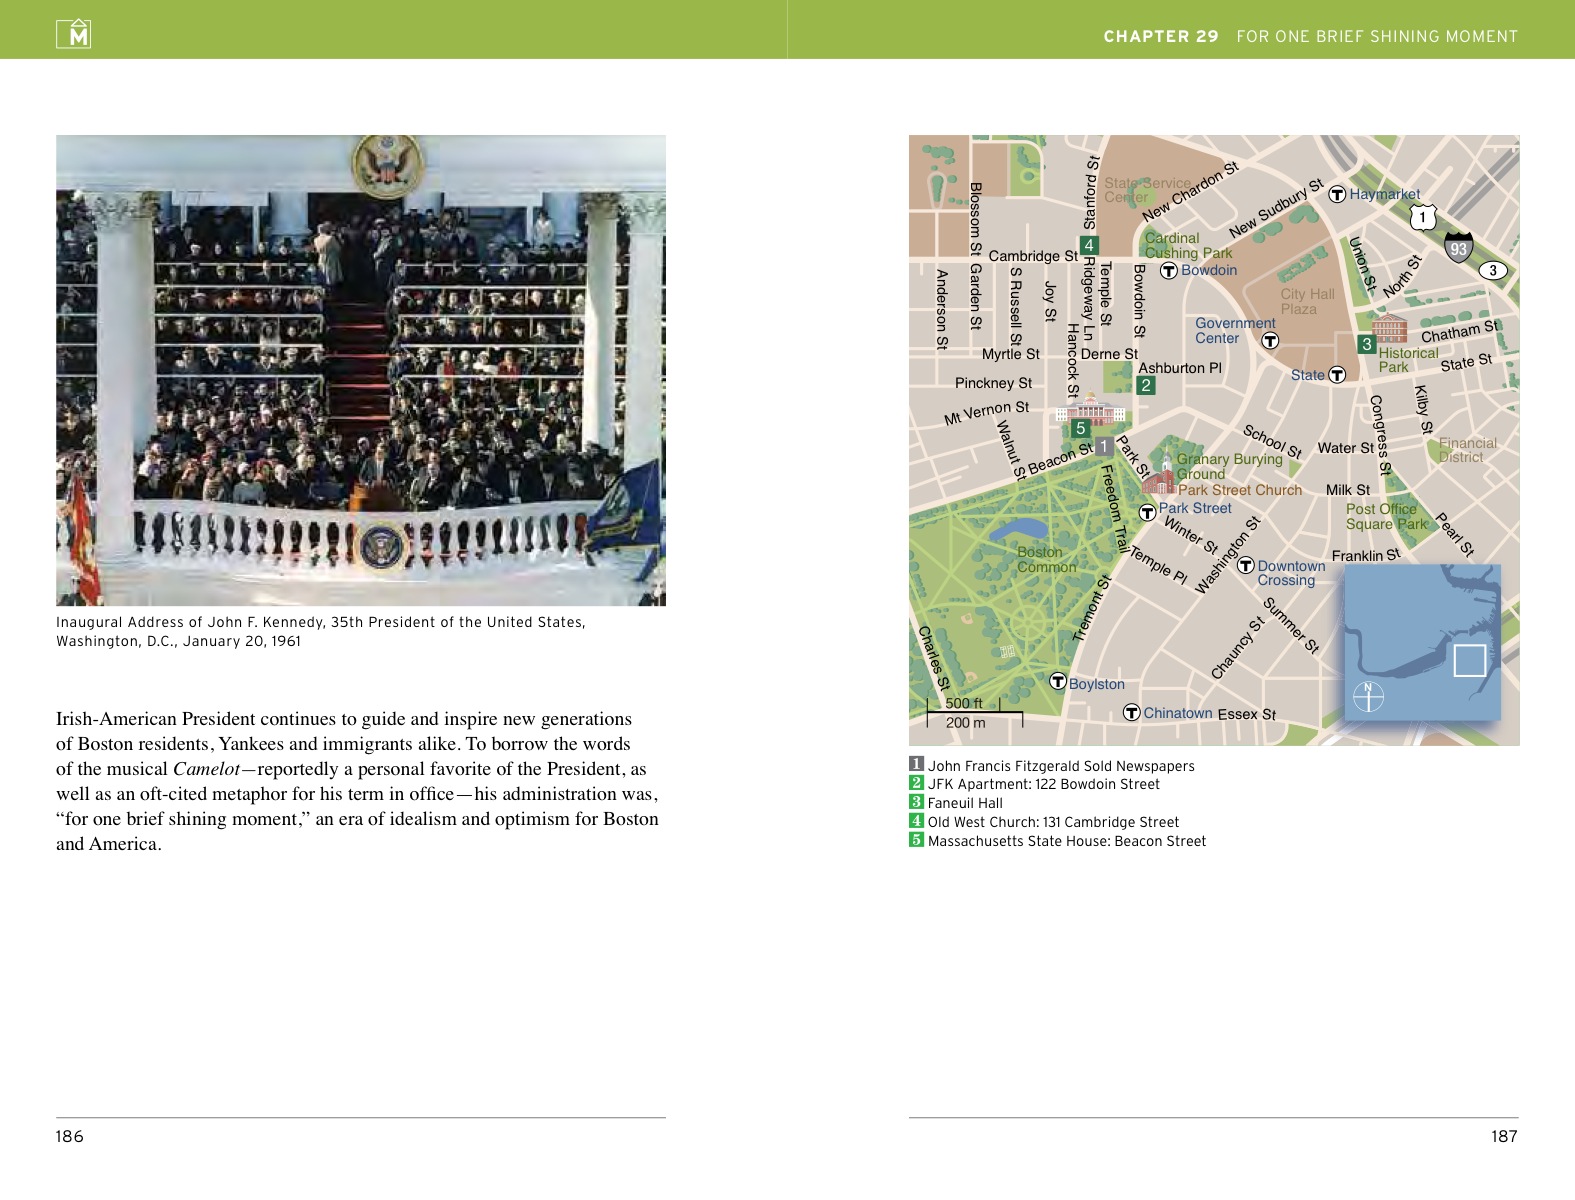The height and width of the screenshot is (1200, 1575).
Task: Click the M logo in the header
Action: pos(74,34)
